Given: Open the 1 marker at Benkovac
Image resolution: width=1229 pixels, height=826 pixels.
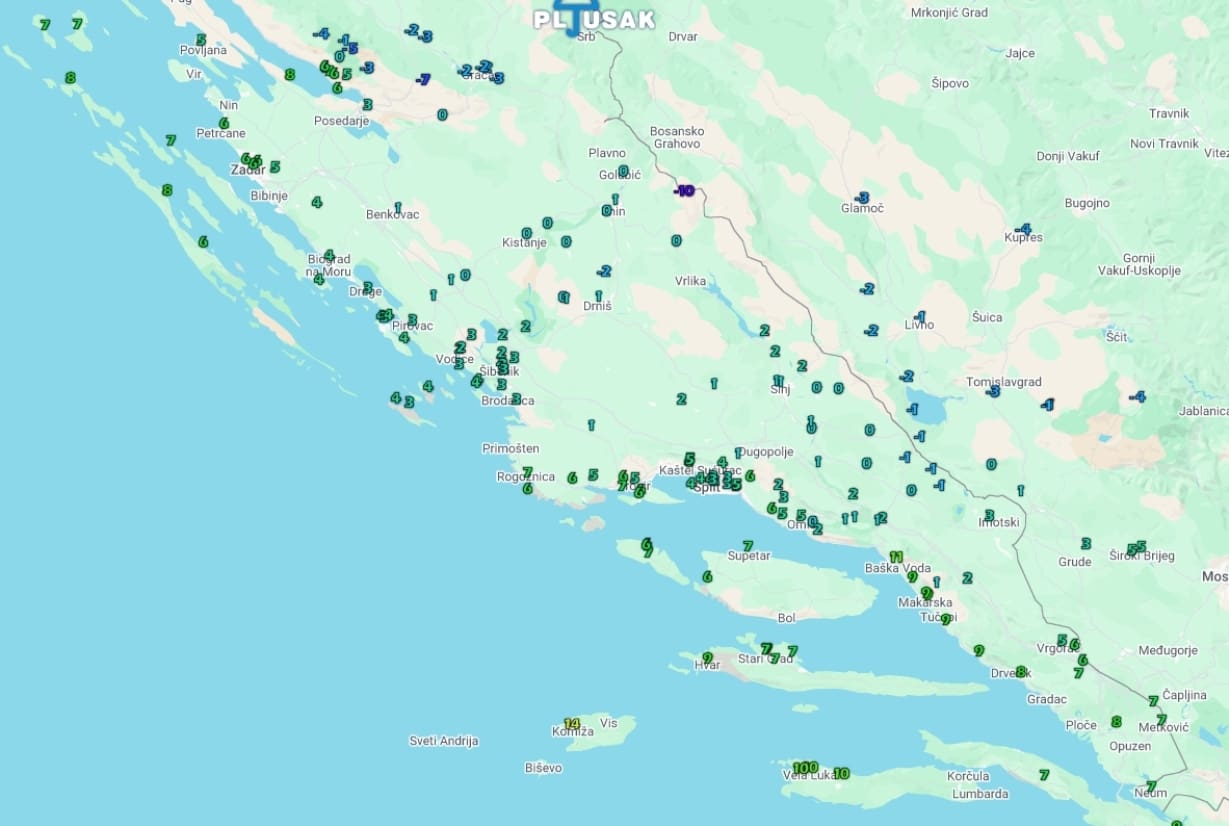Looking at the screenshot, I should (x=397, y=208).
